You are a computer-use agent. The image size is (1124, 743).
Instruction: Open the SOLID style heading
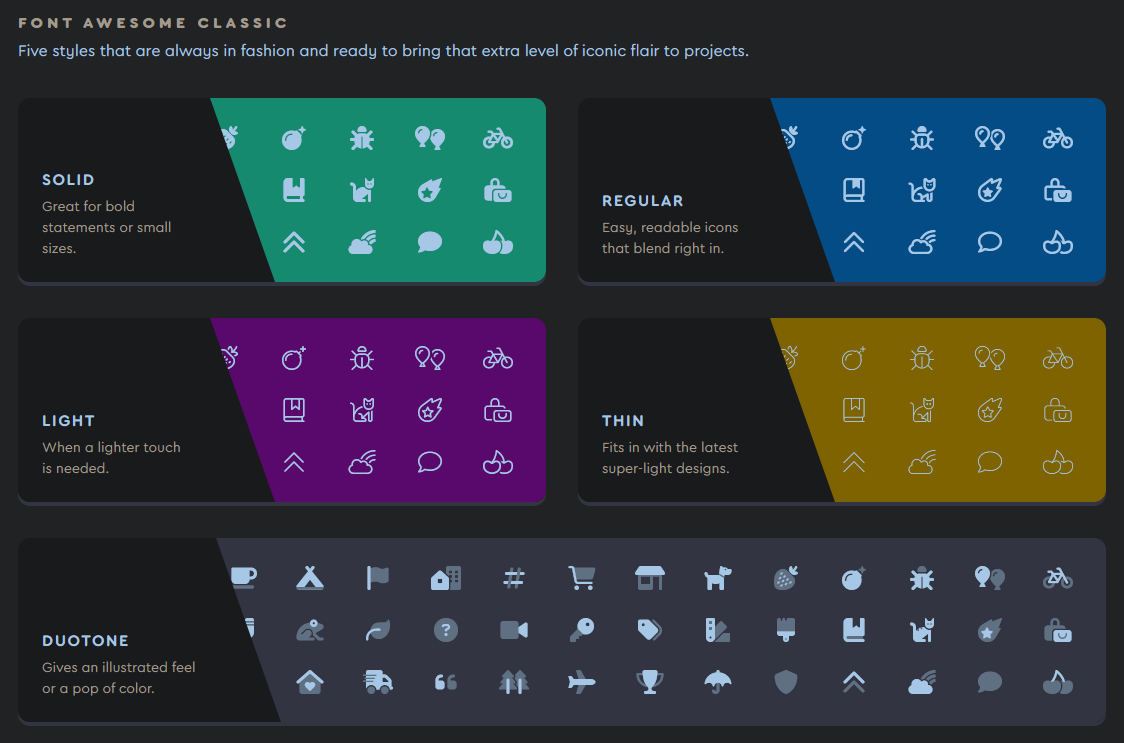pos(68,180)
